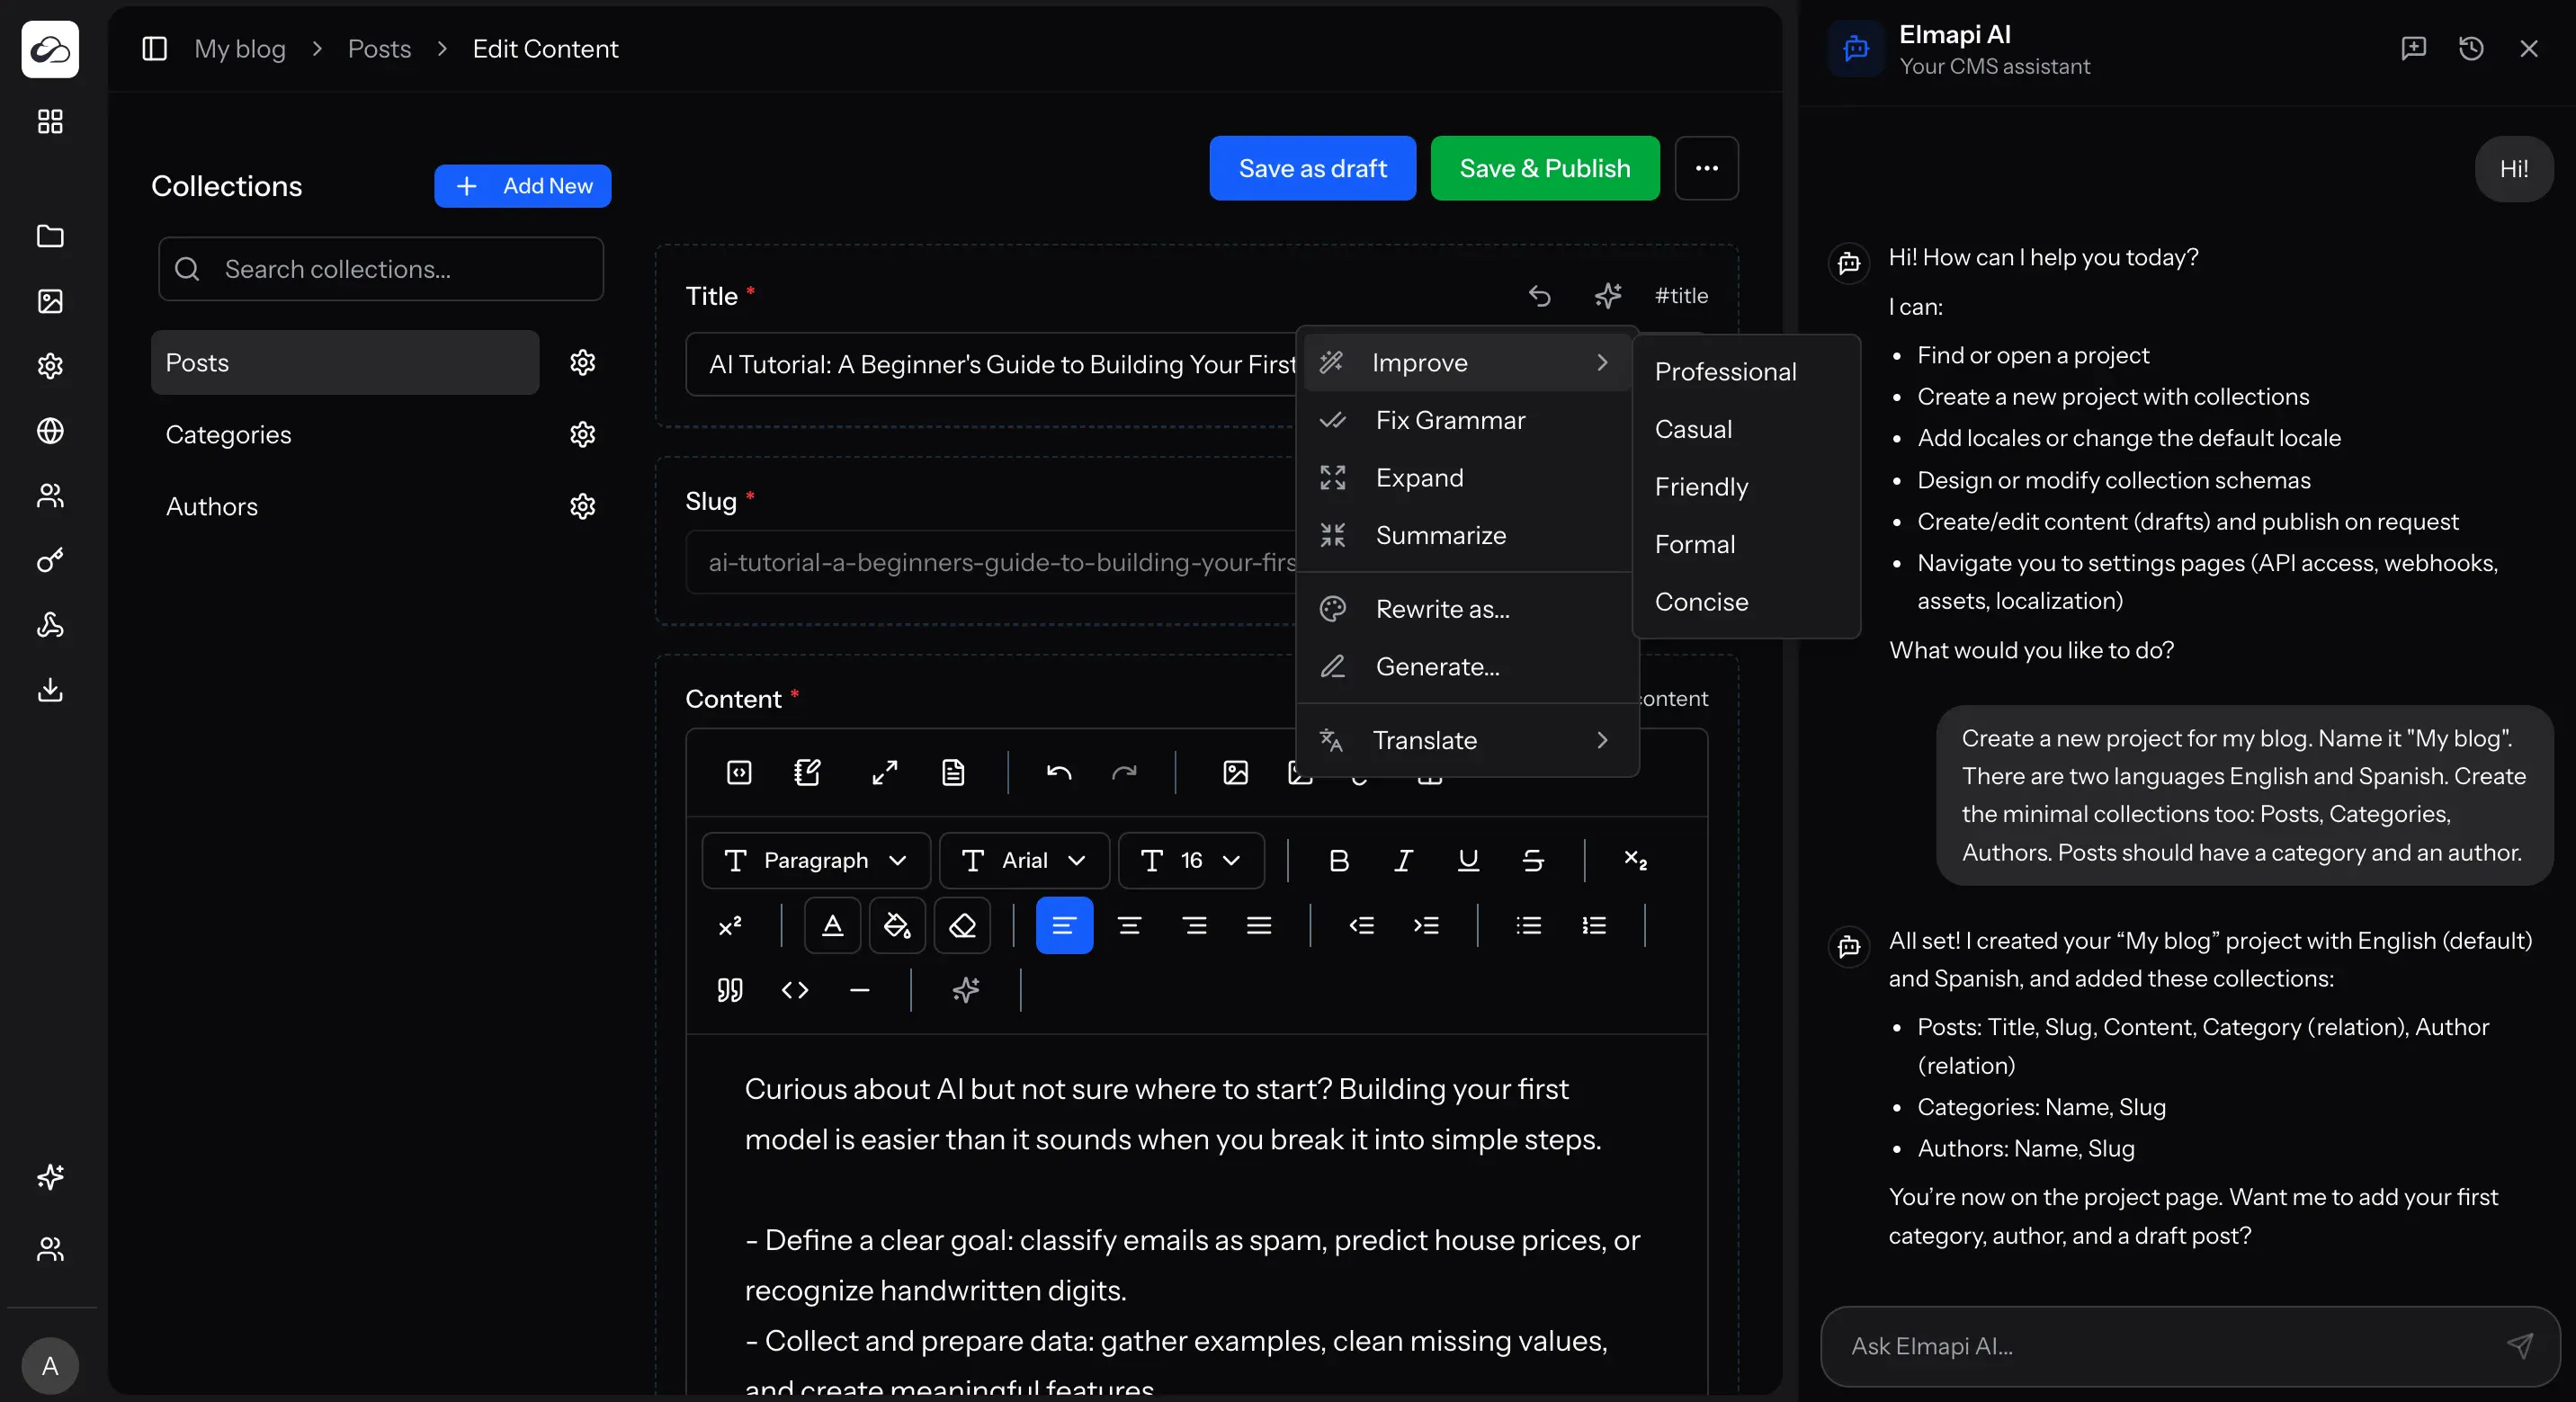Toggle strikethrough formatting
The image size is (2576, 1402).
(1533, 860)
